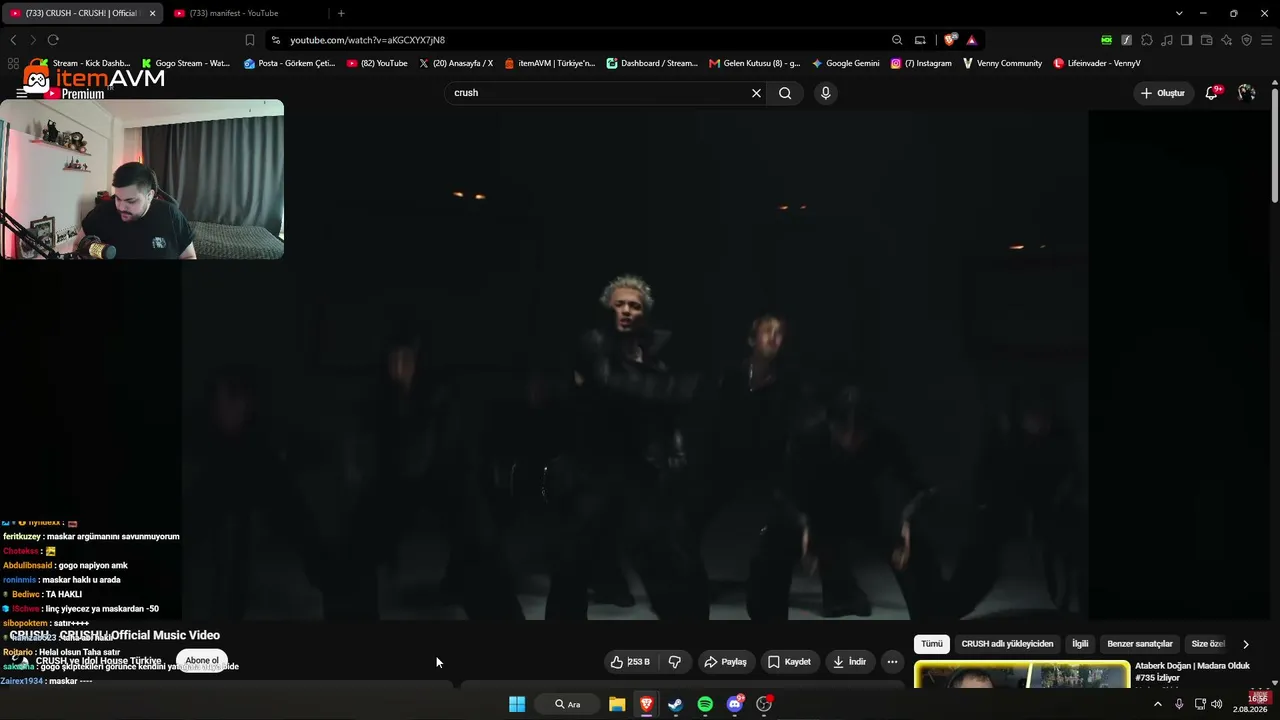Open the music note playlist icon
Viewport: 1280px width, 720px height.
1167,40
